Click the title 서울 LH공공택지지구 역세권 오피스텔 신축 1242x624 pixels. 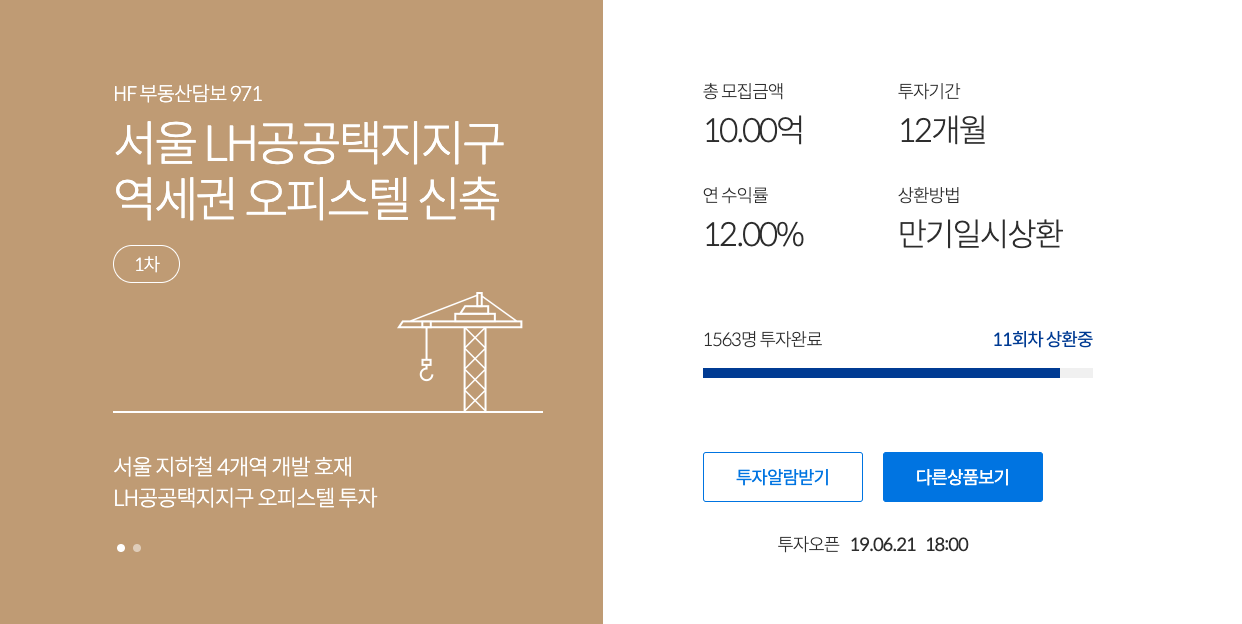308,170
